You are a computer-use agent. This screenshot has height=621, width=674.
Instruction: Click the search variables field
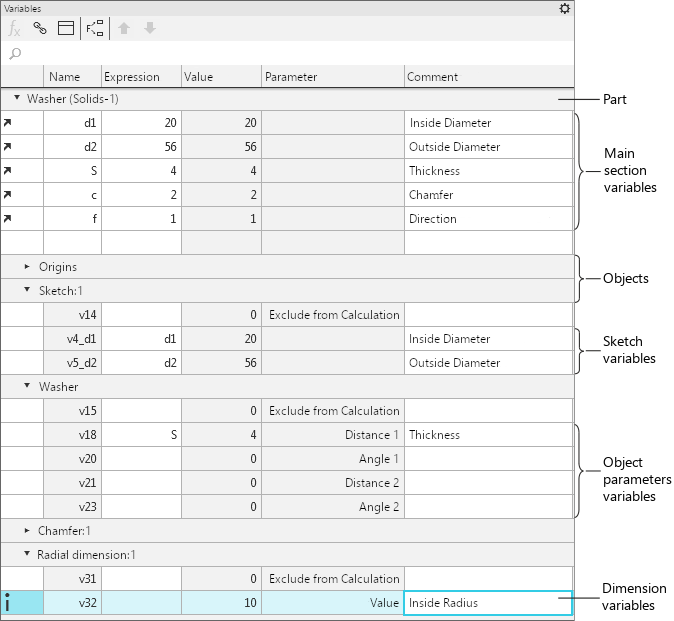[x=290, y=53]
